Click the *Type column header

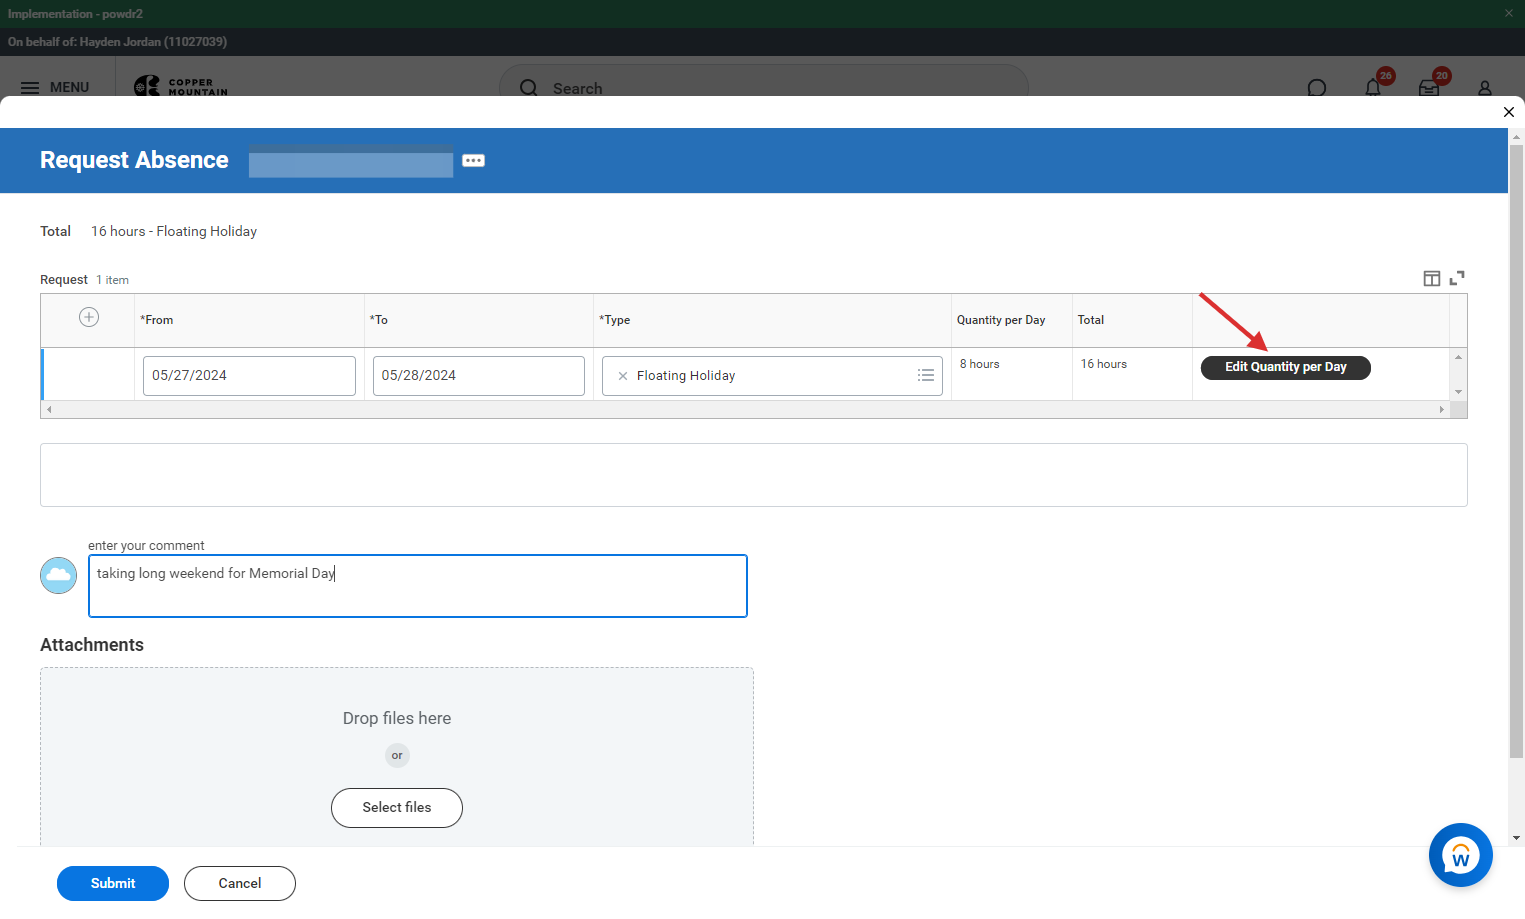[x=772, y=320]
